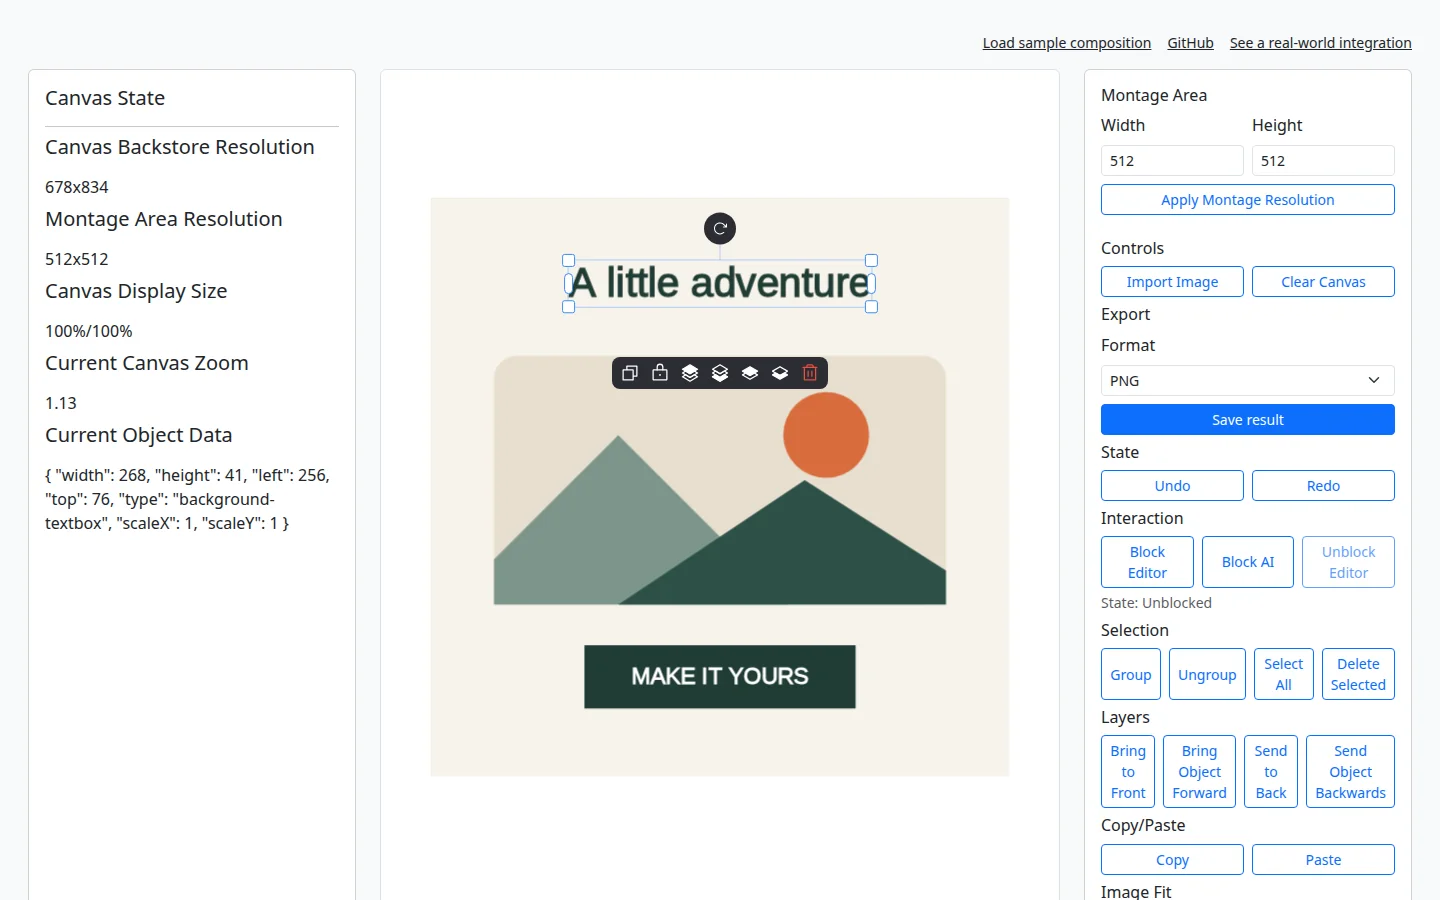Viewport: 1440px width, 900px height.
Task: Click the bring-forward icon with two stacked layers
Action: pyautogui.click(x=750, y=373)
